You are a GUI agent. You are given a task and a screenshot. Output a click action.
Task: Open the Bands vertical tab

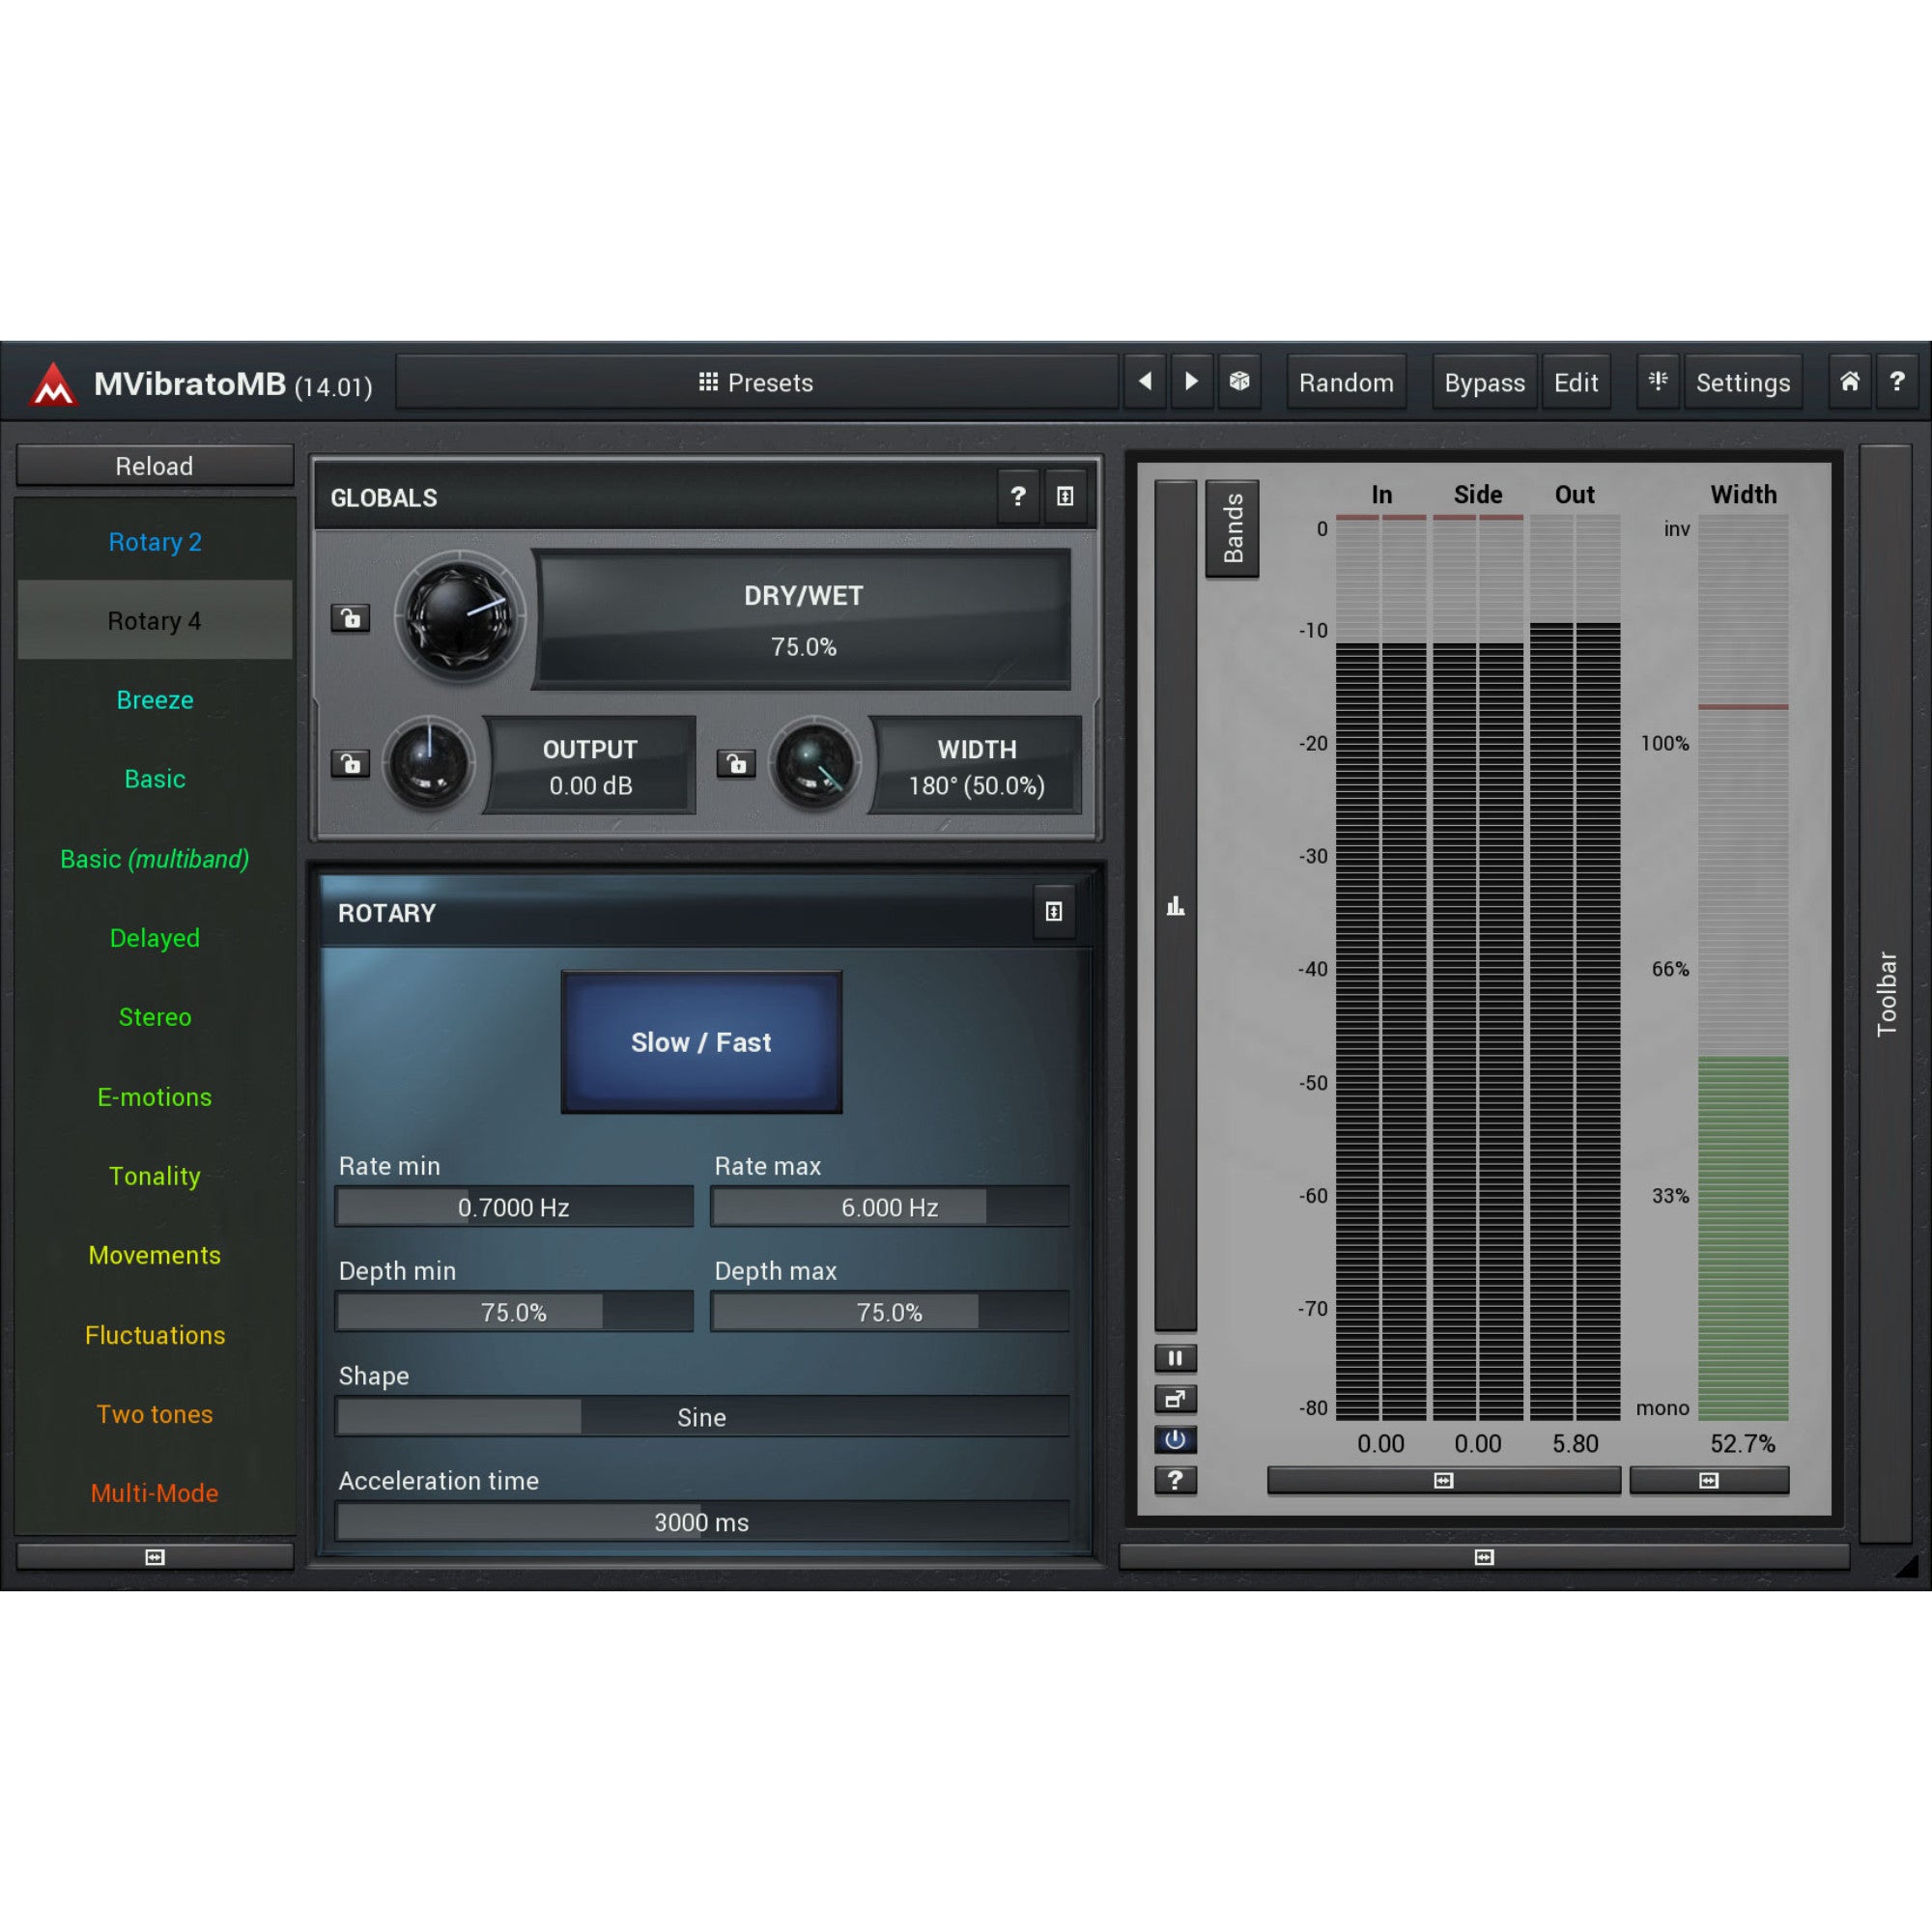(x=1232, y=528)
